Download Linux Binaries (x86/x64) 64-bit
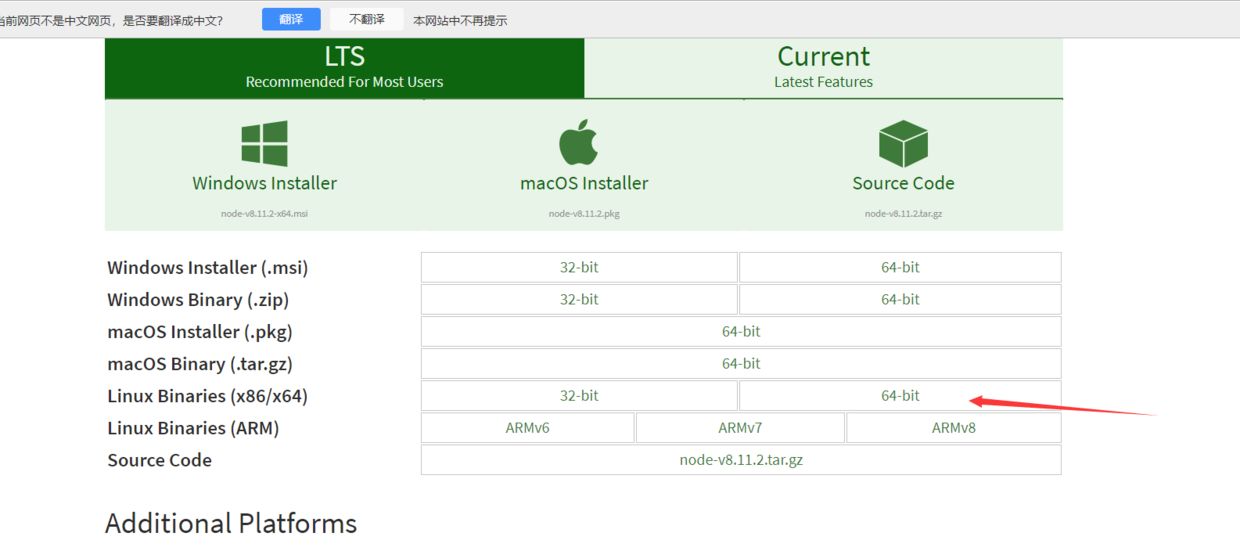The width and height of the screenshot is (1240, 558). coord(900,395)
